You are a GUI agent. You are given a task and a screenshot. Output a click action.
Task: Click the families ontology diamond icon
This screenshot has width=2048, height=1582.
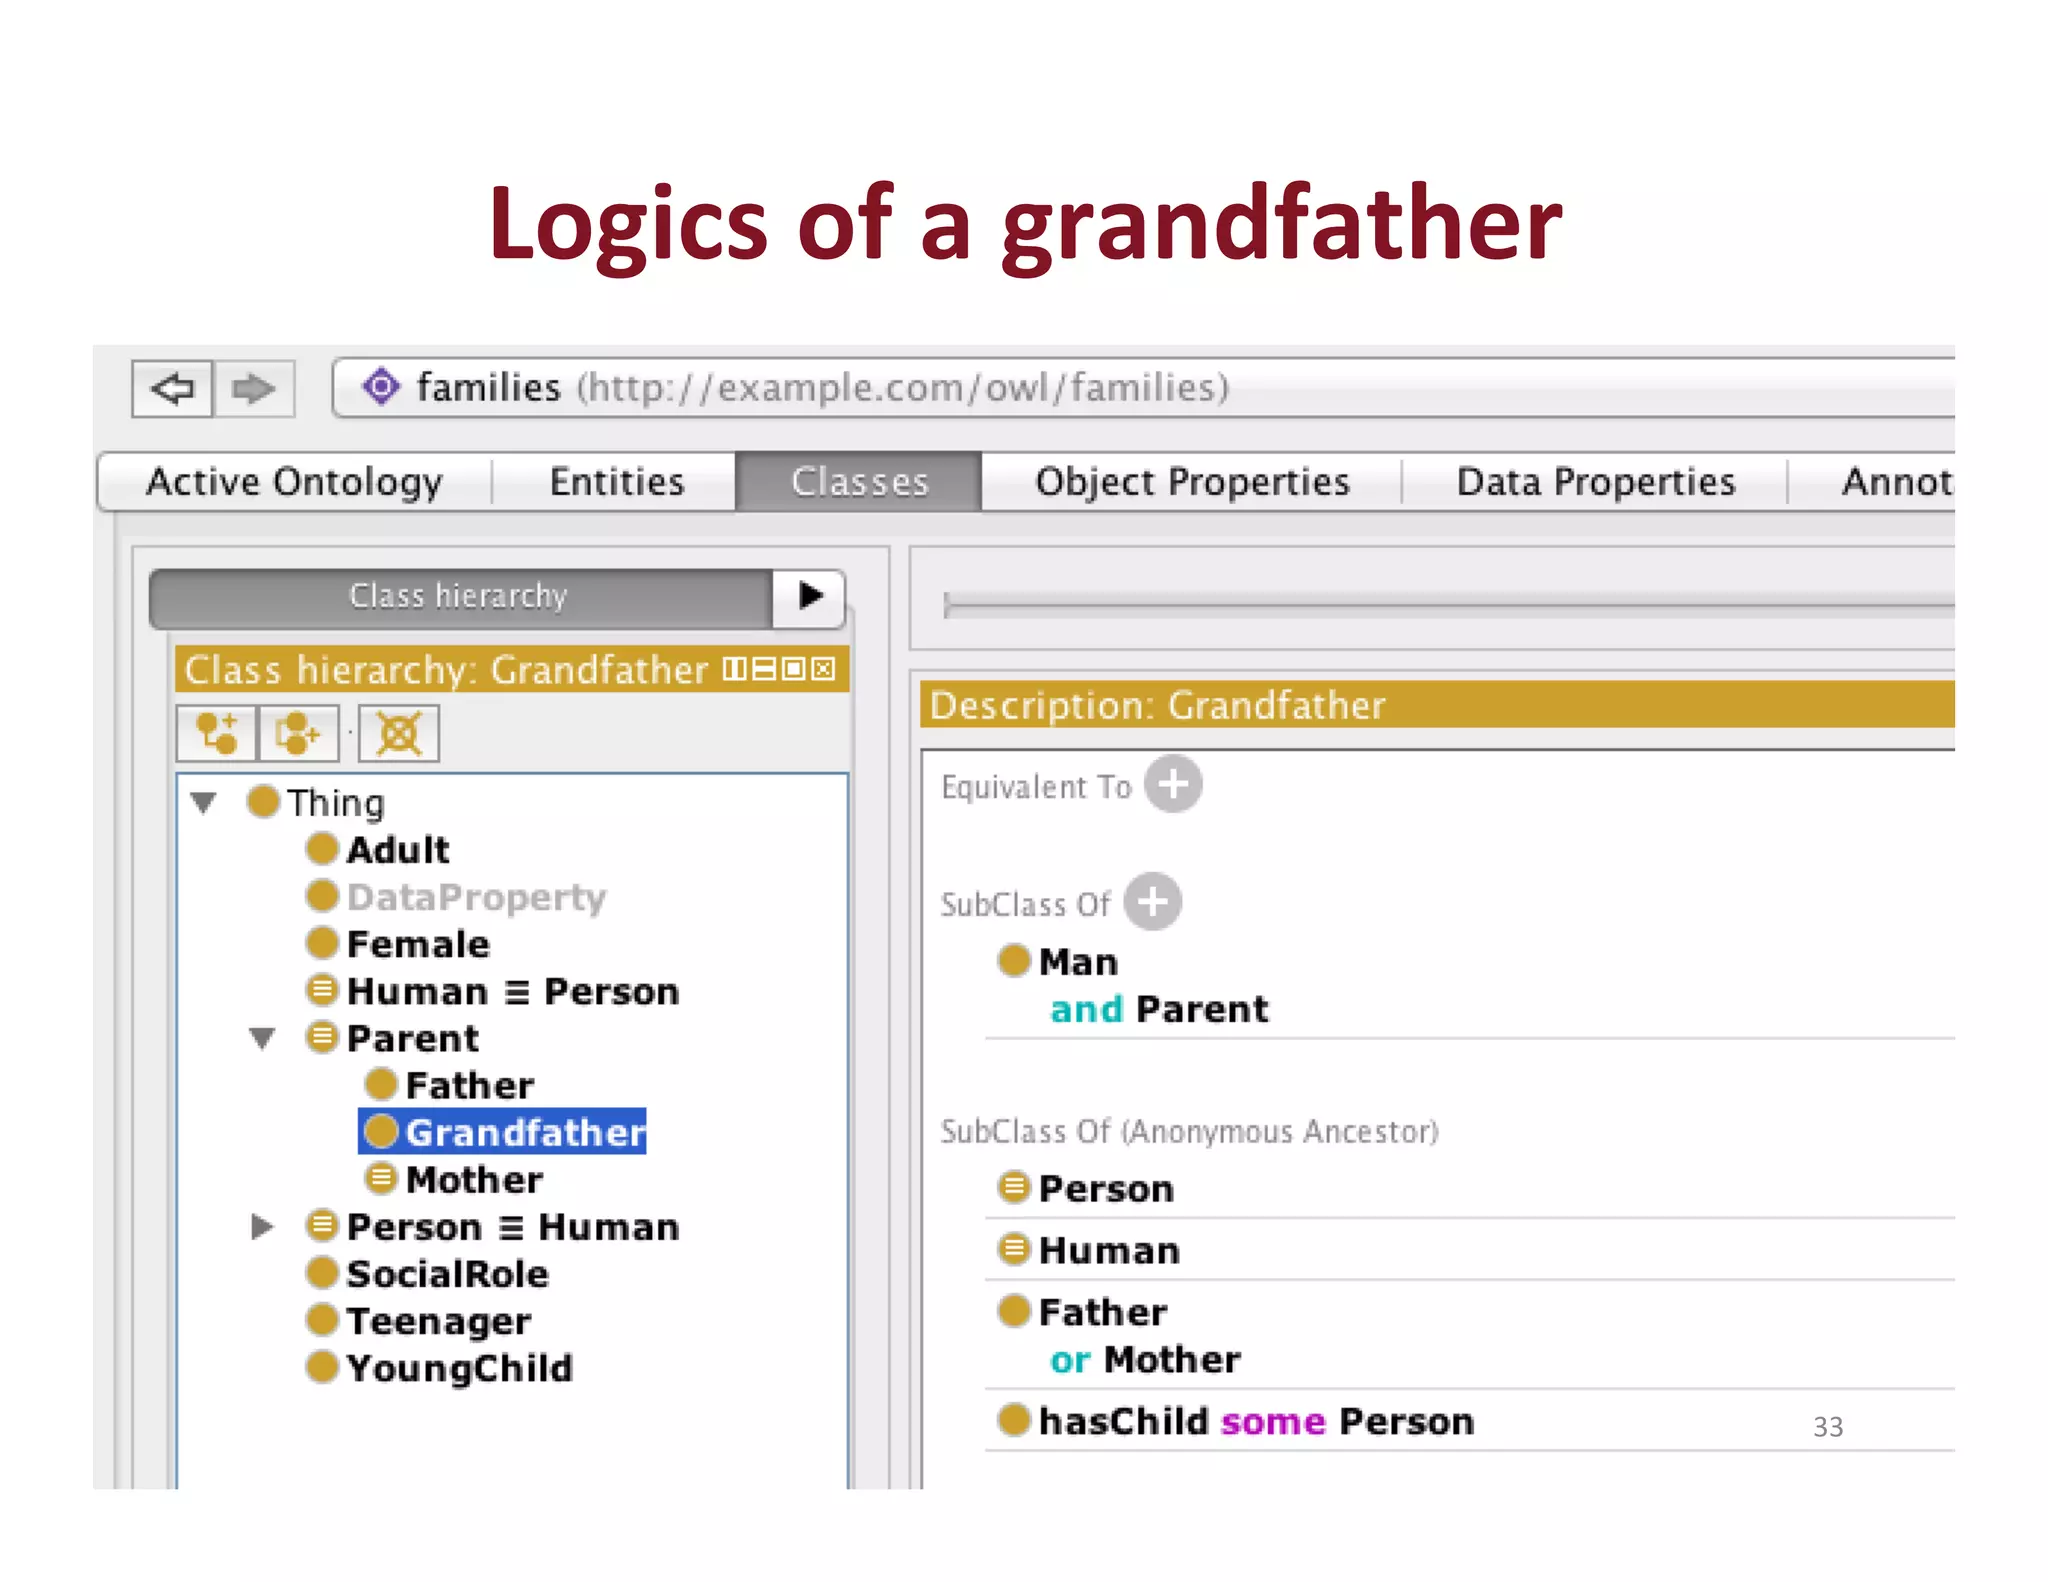(x=381, y=386)
